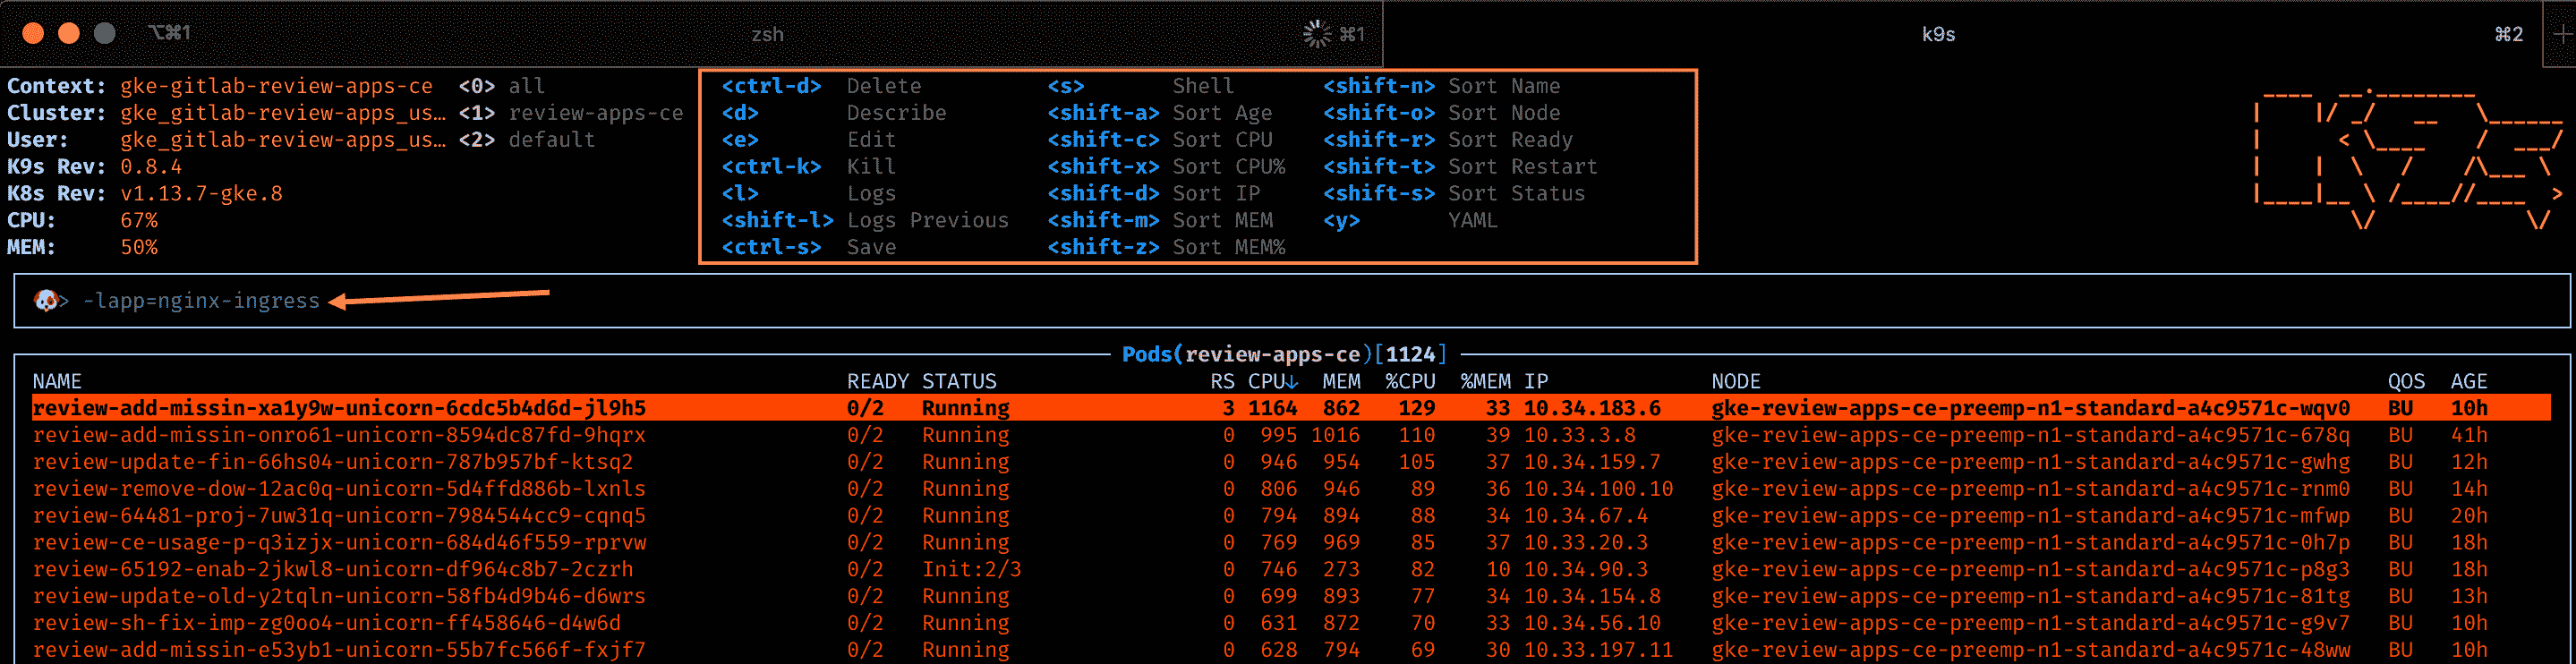Click the k9s dog prompt icon

[46, 300]
